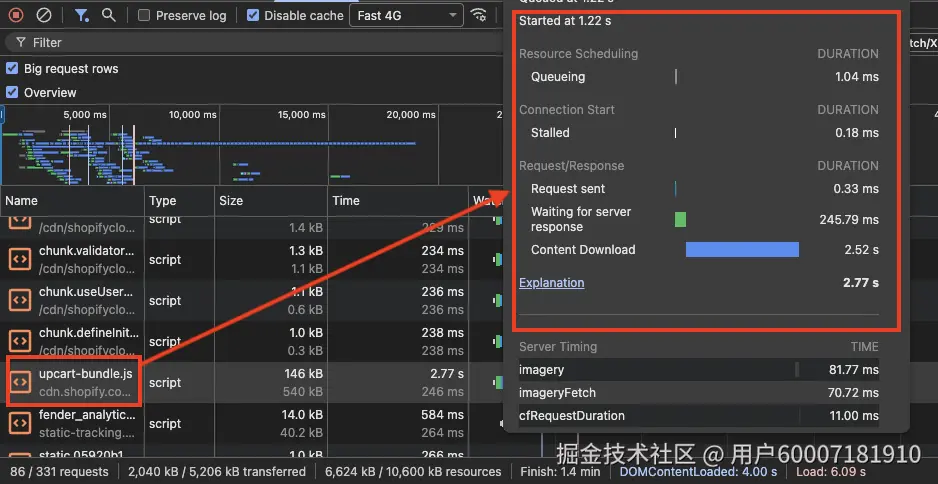Sort by Name column header
This screenshot has width=938, height=484.
pyautogui.click(x=72, y=201)
